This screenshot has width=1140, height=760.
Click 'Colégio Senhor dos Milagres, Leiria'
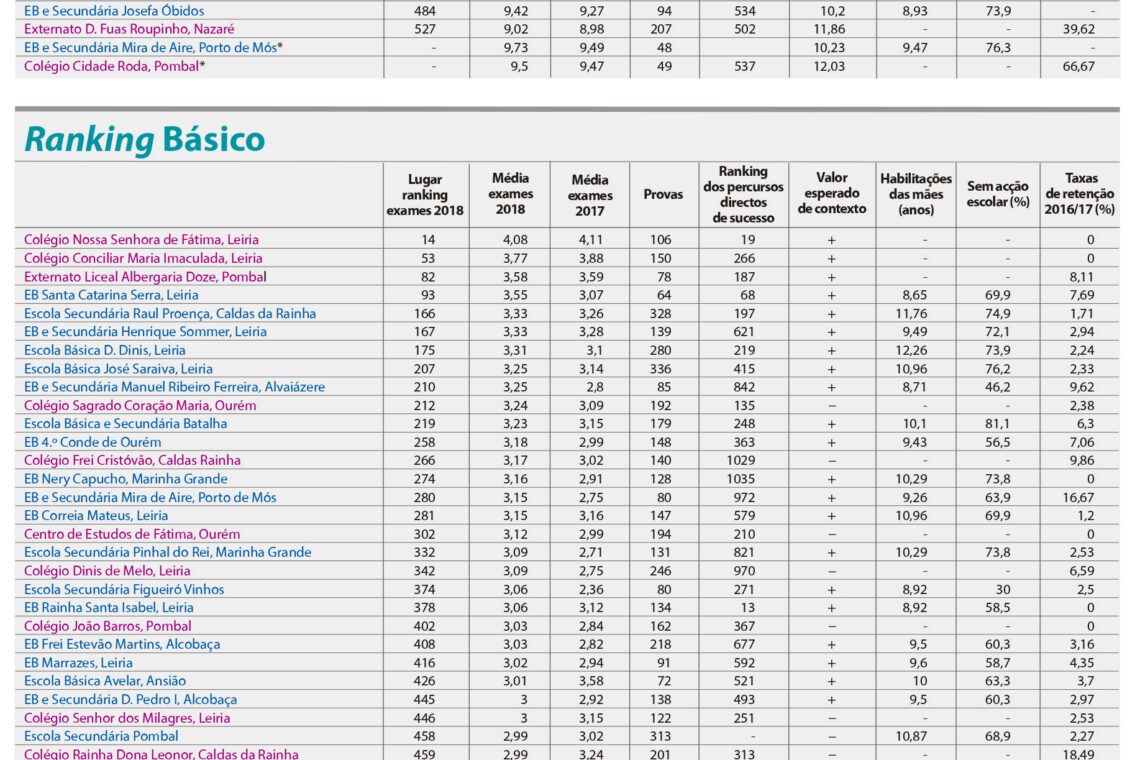127,718
